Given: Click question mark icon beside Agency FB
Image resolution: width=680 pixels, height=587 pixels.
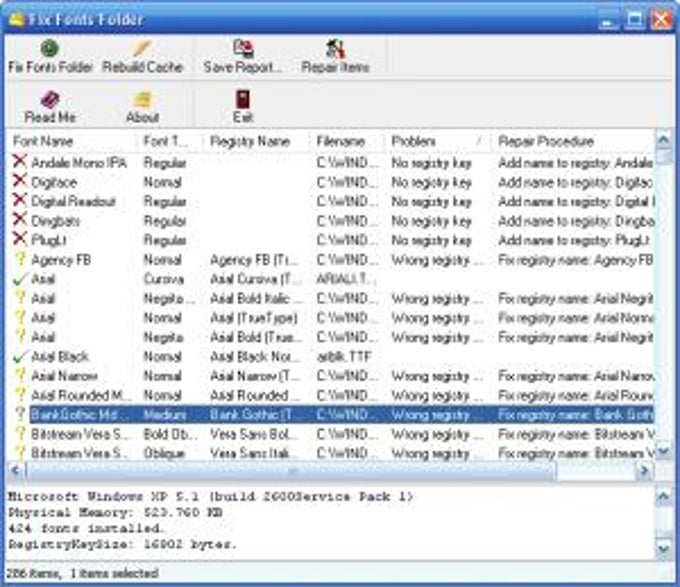Looking at the screenshot, I should click(x=20, y=259).
